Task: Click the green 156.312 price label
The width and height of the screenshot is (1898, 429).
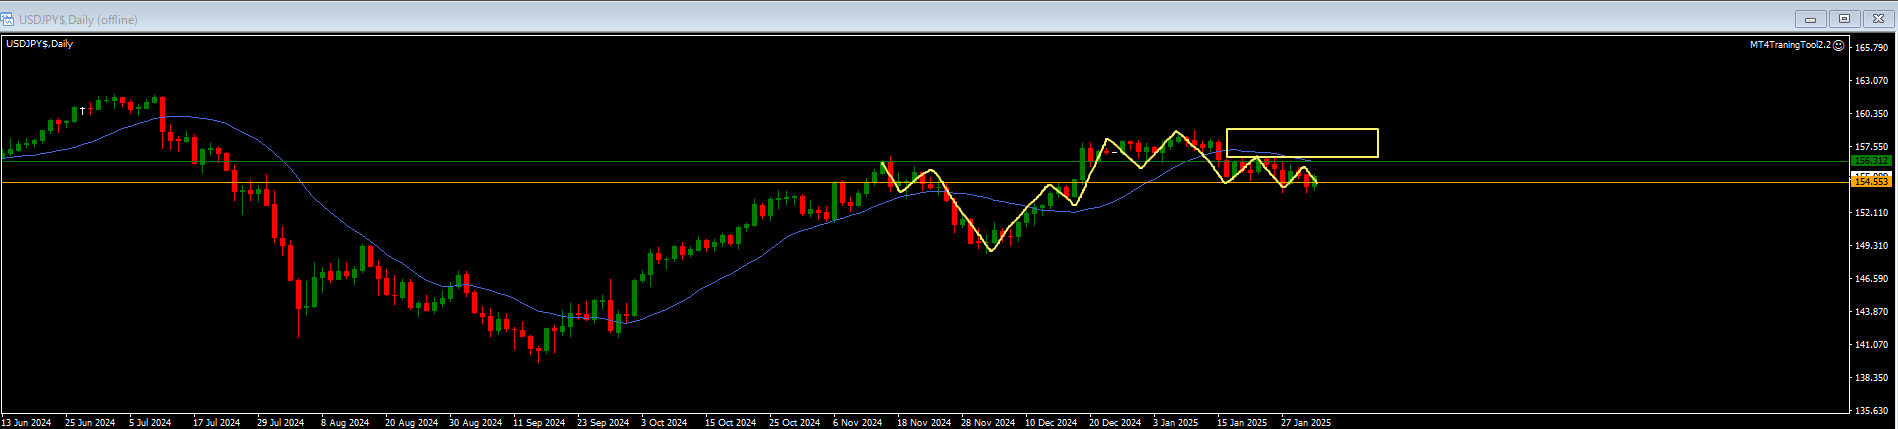Action: point(1870,161)
